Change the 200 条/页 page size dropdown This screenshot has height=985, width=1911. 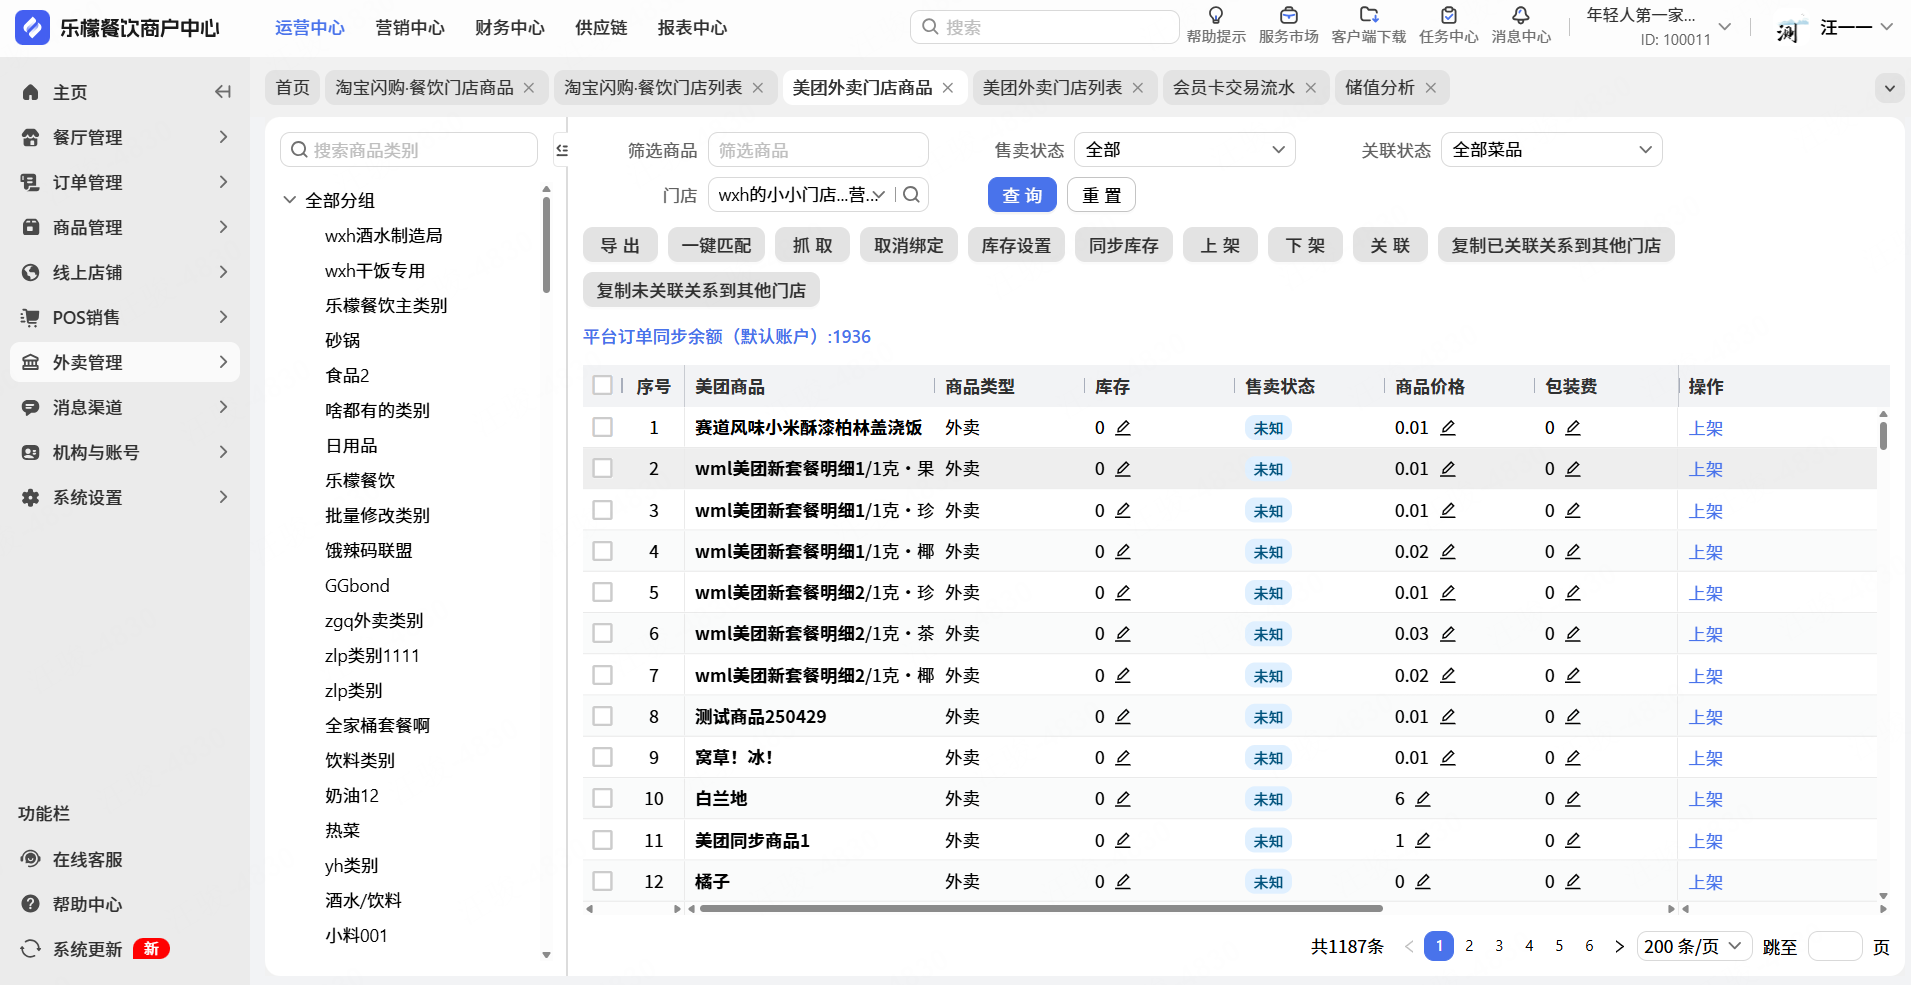coord(1693,946)
